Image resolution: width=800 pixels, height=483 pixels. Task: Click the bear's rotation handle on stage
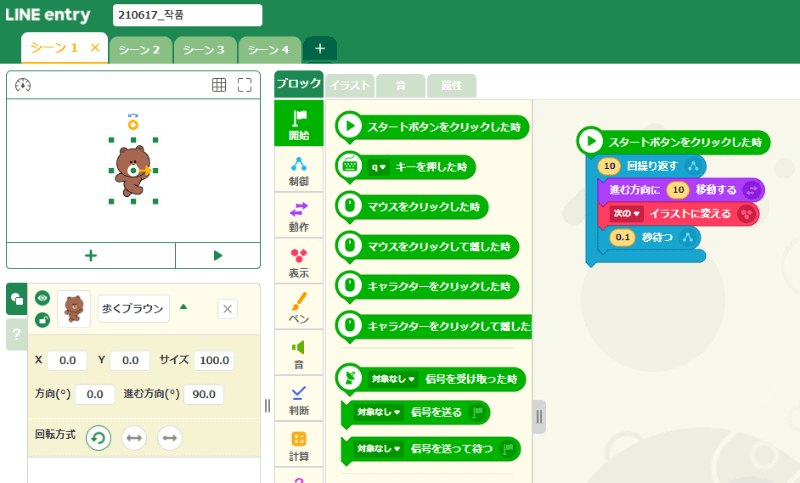(x=133, y=124)
